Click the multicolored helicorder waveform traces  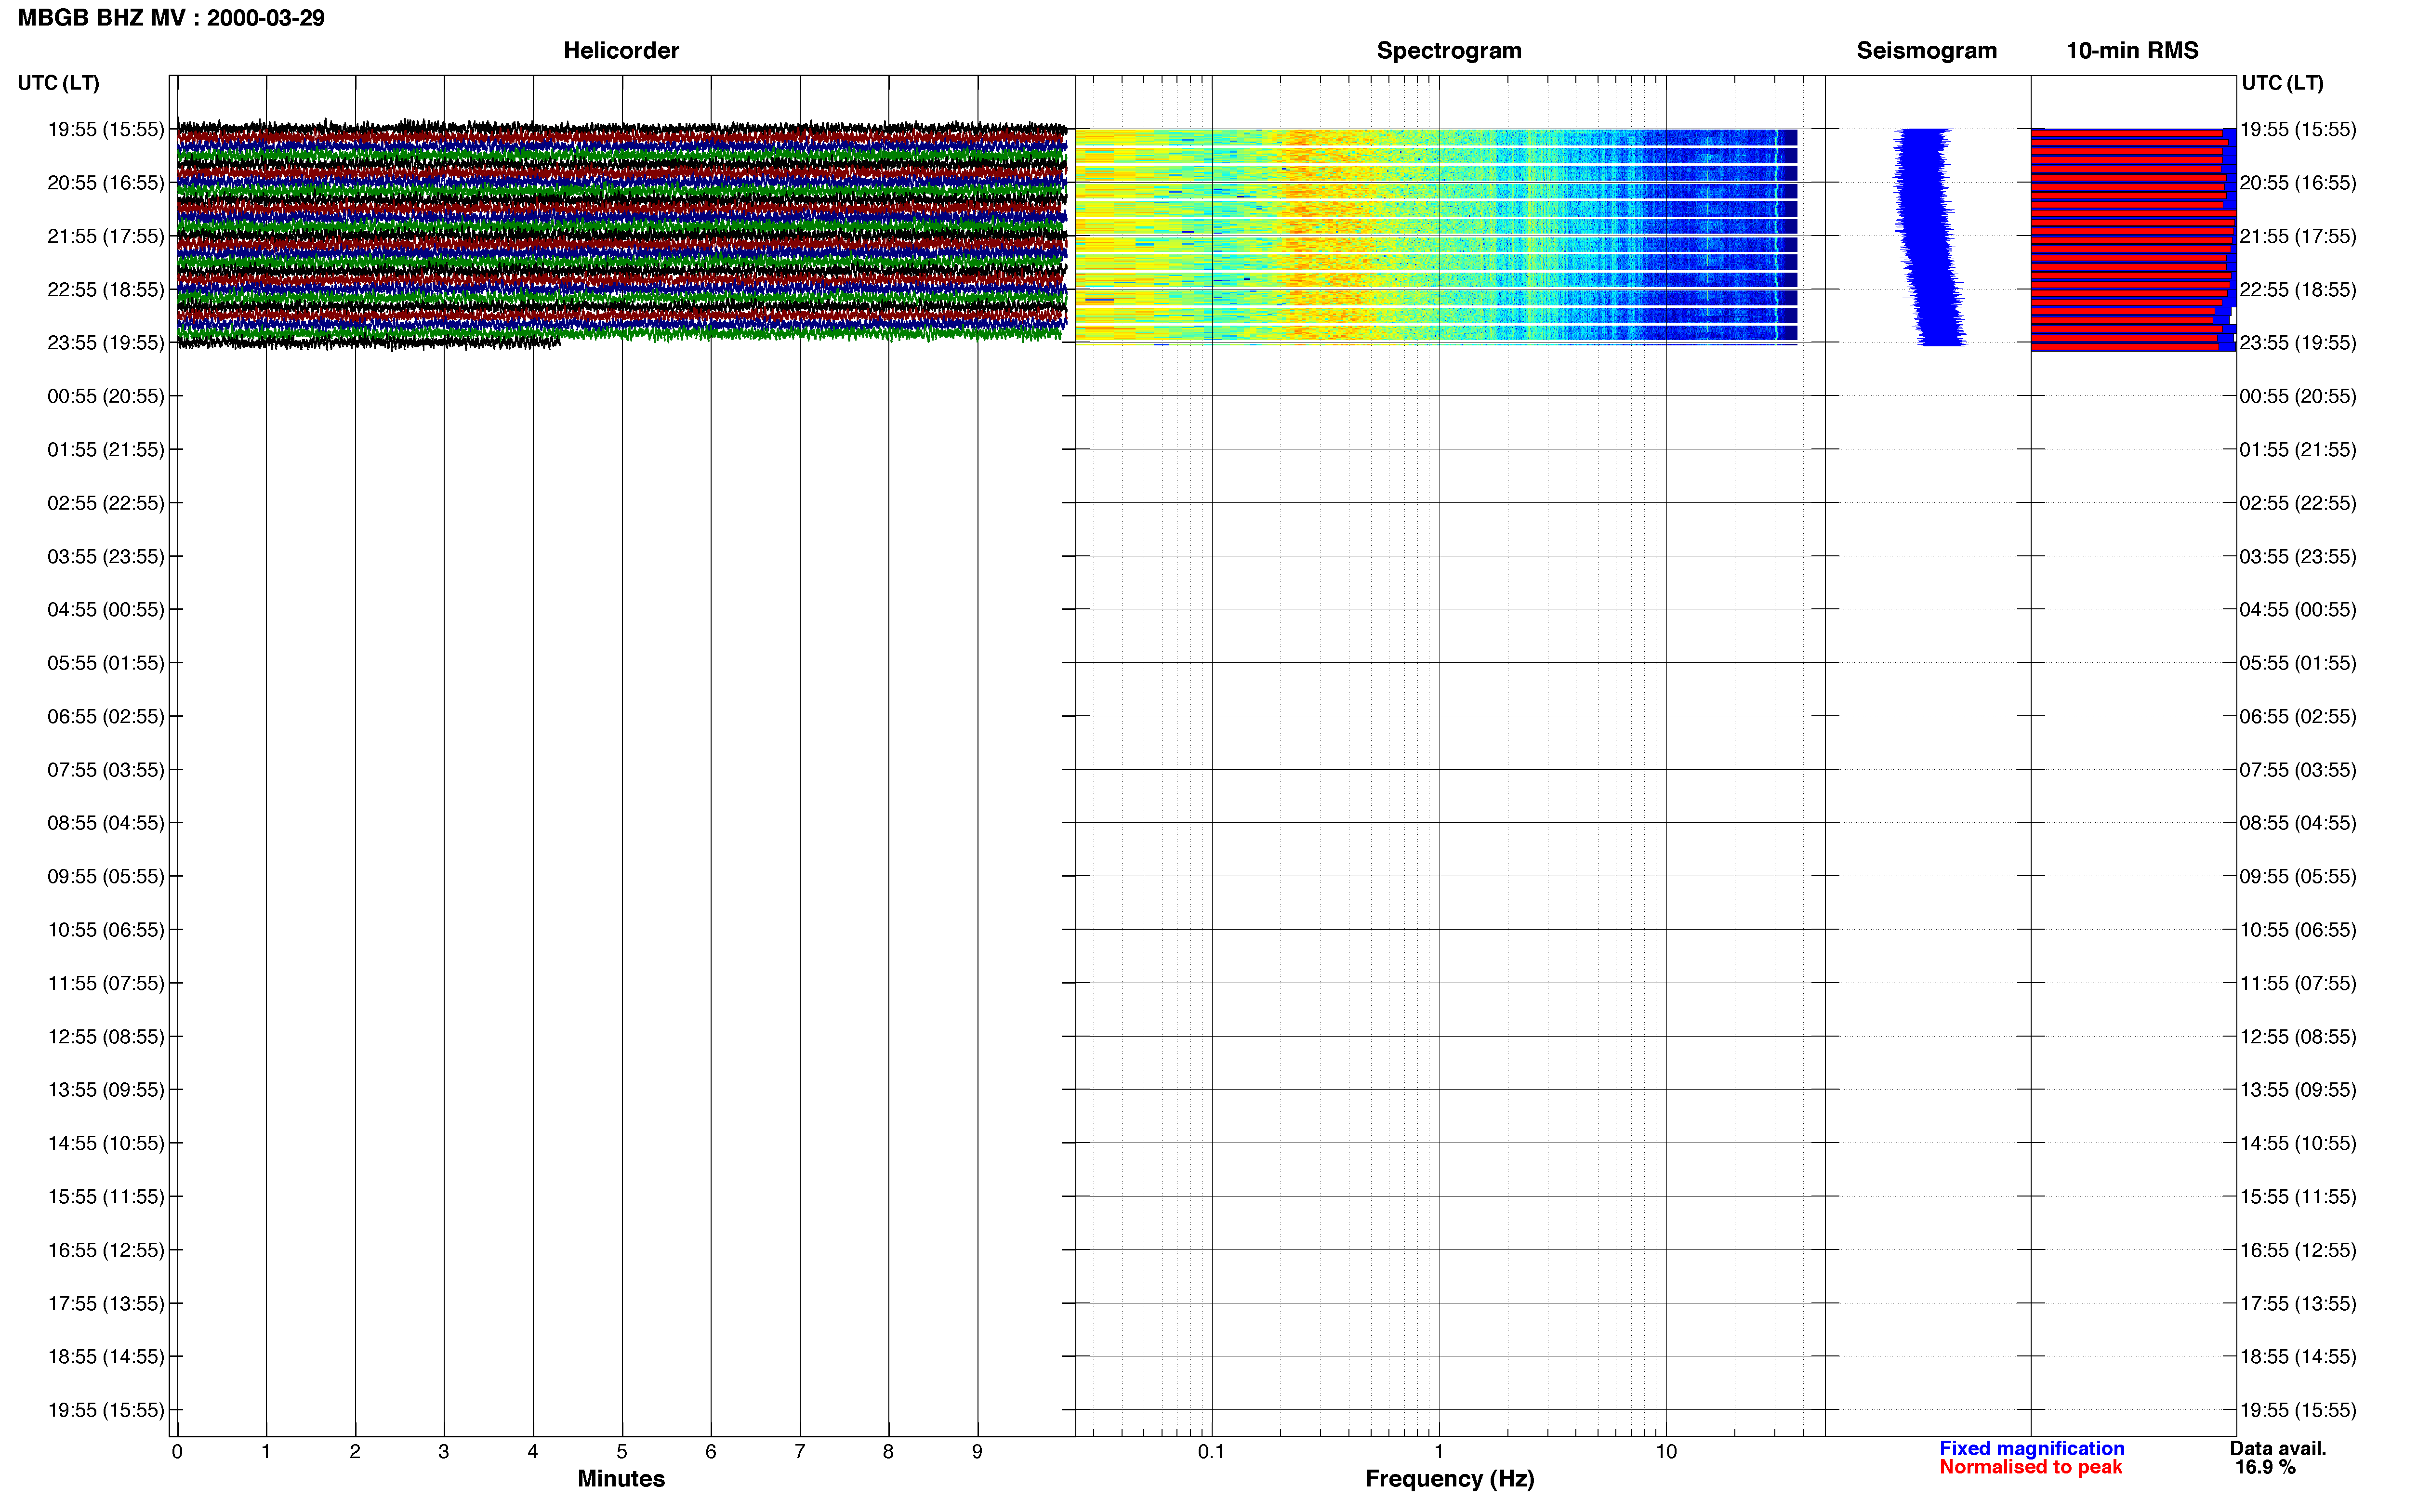[x=622, y=234]
